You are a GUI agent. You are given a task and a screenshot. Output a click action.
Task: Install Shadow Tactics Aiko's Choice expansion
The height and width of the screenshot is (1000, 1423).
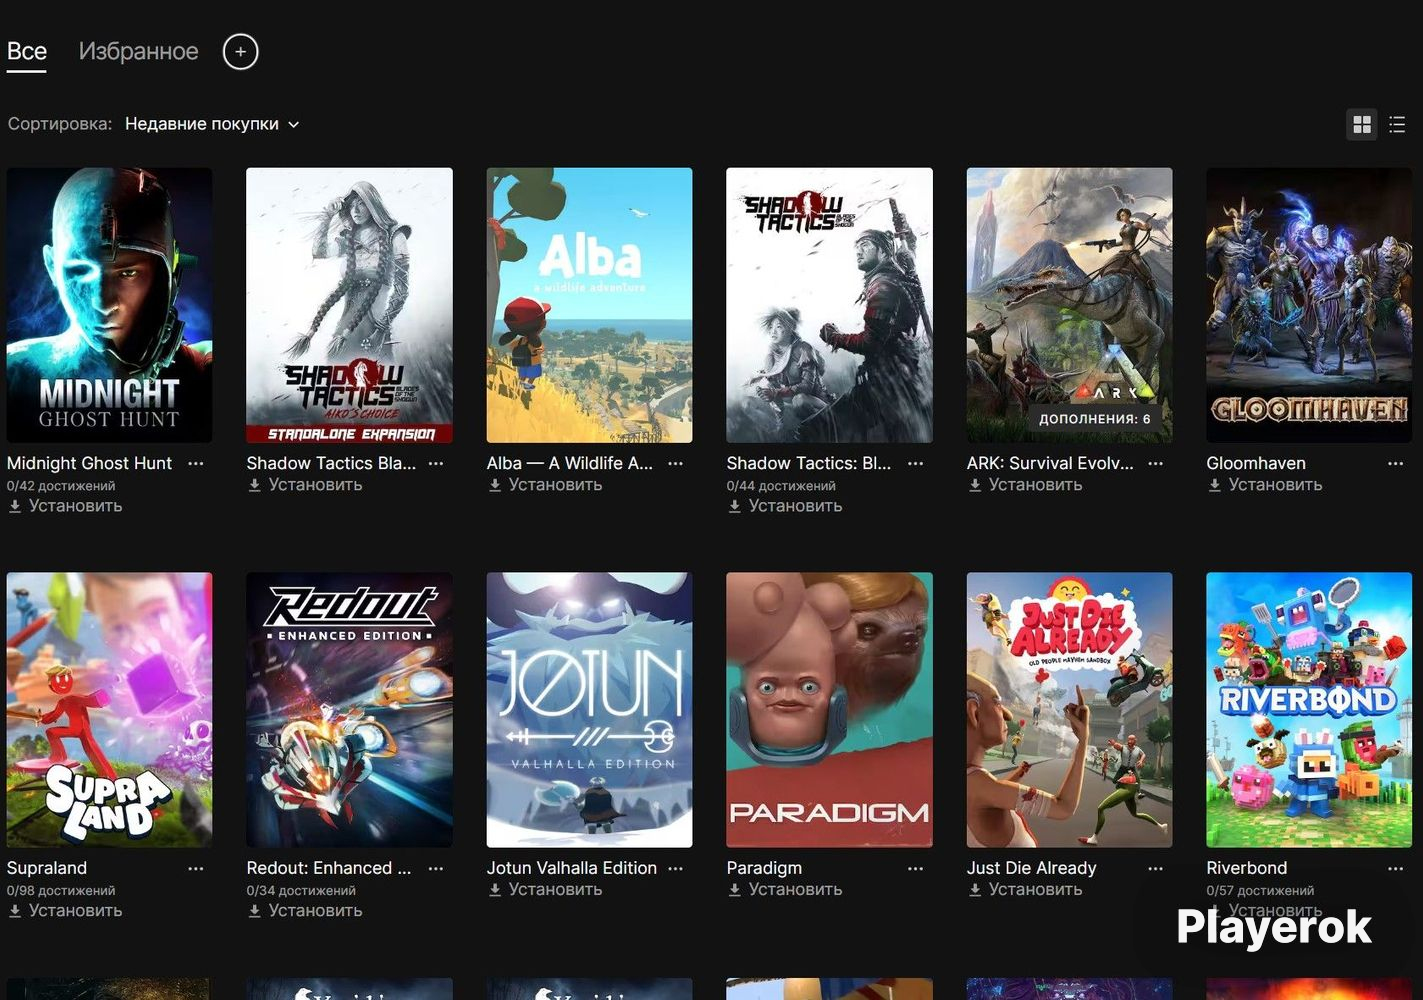pos(305,485)
